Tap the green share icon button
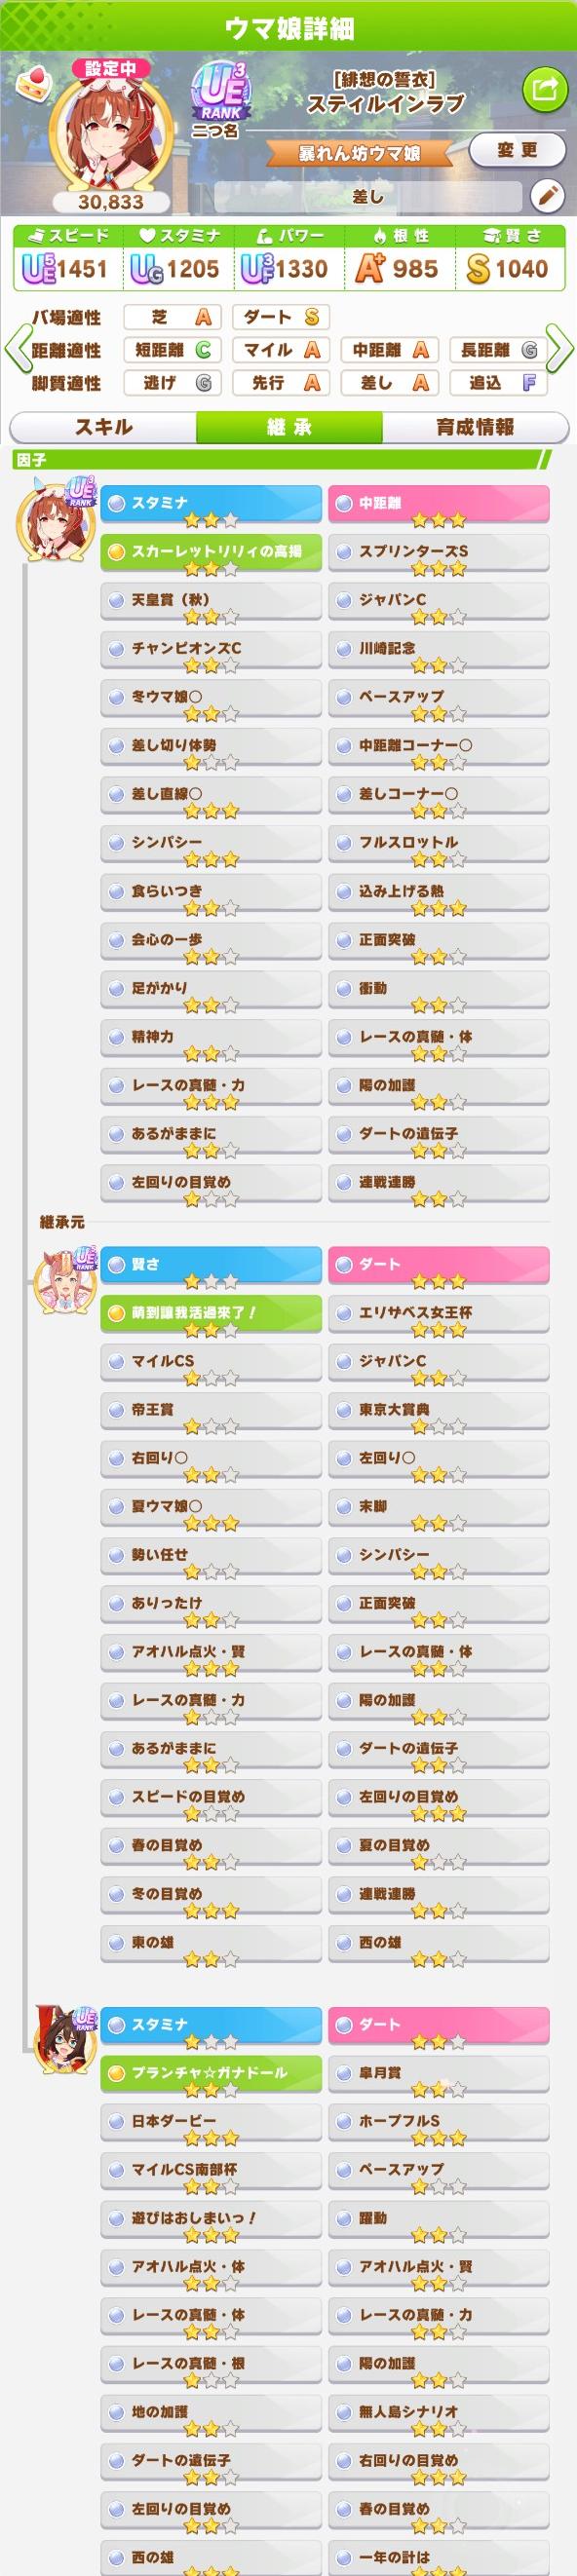Screen dimensions: 577x2576 tap(544, 90)
